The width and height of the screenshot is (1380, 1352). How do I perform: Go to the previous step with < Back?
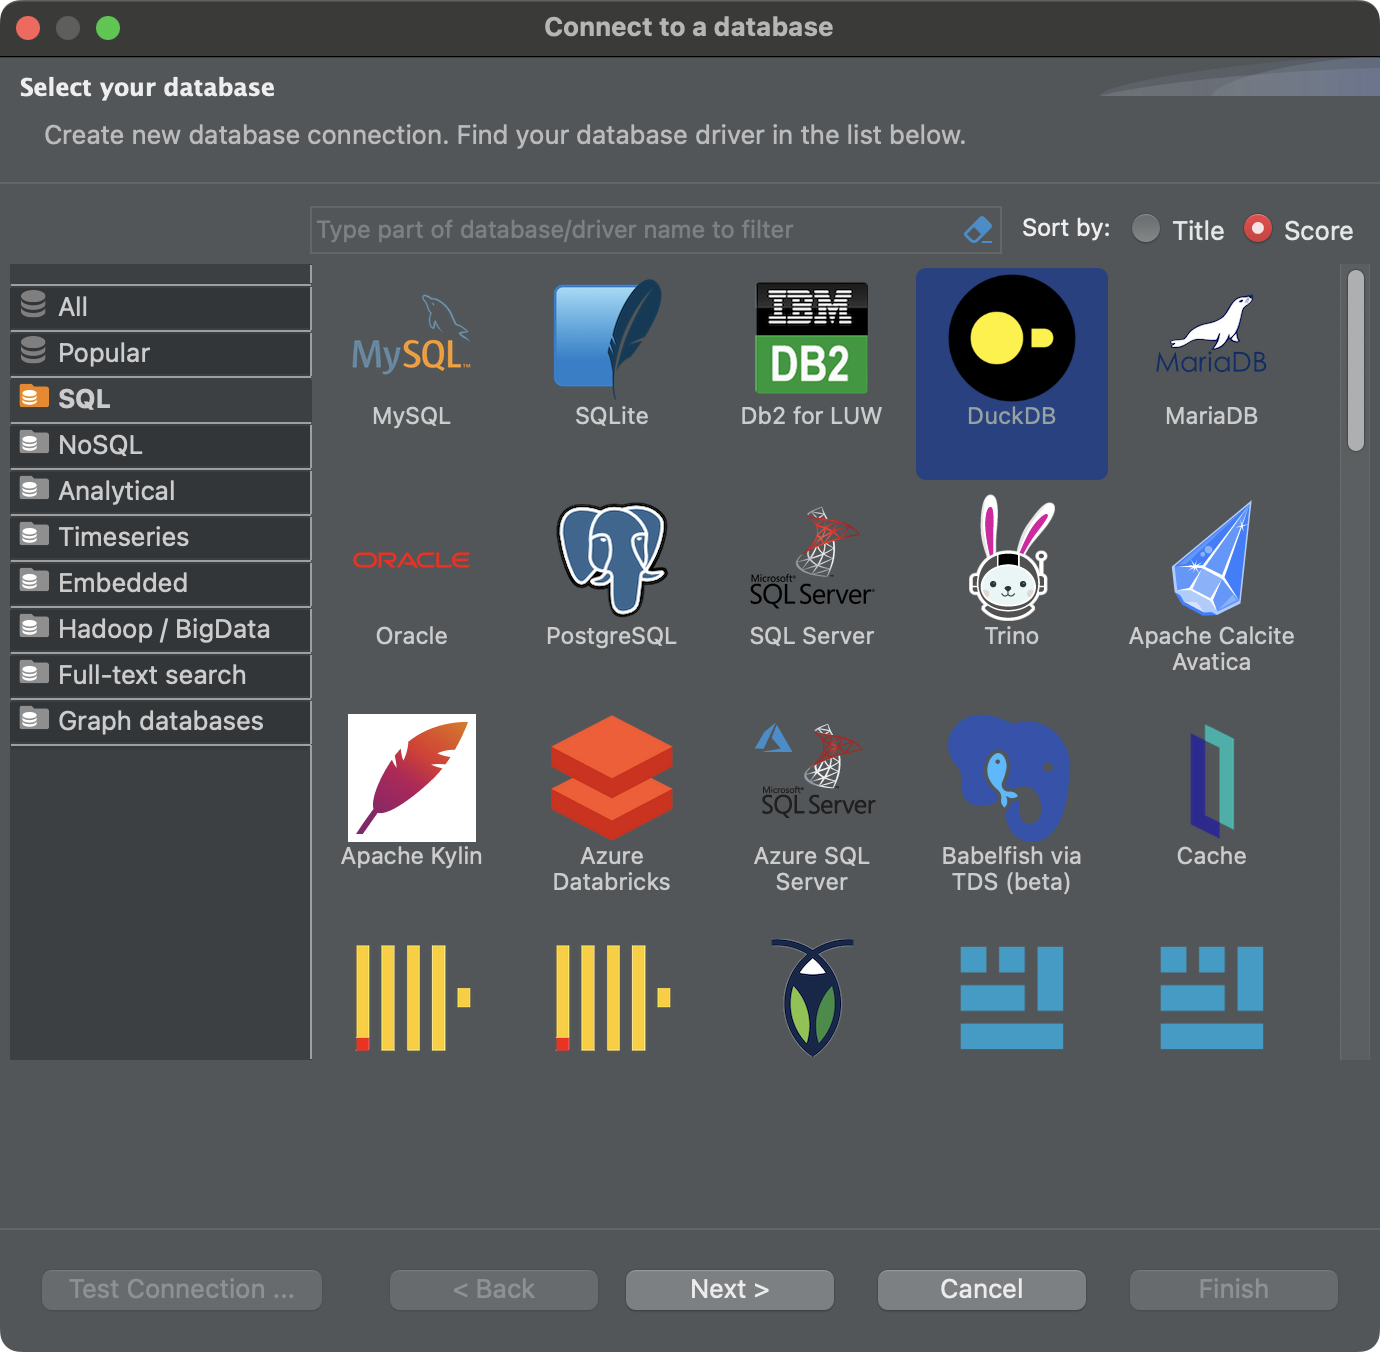[494, 1290]
